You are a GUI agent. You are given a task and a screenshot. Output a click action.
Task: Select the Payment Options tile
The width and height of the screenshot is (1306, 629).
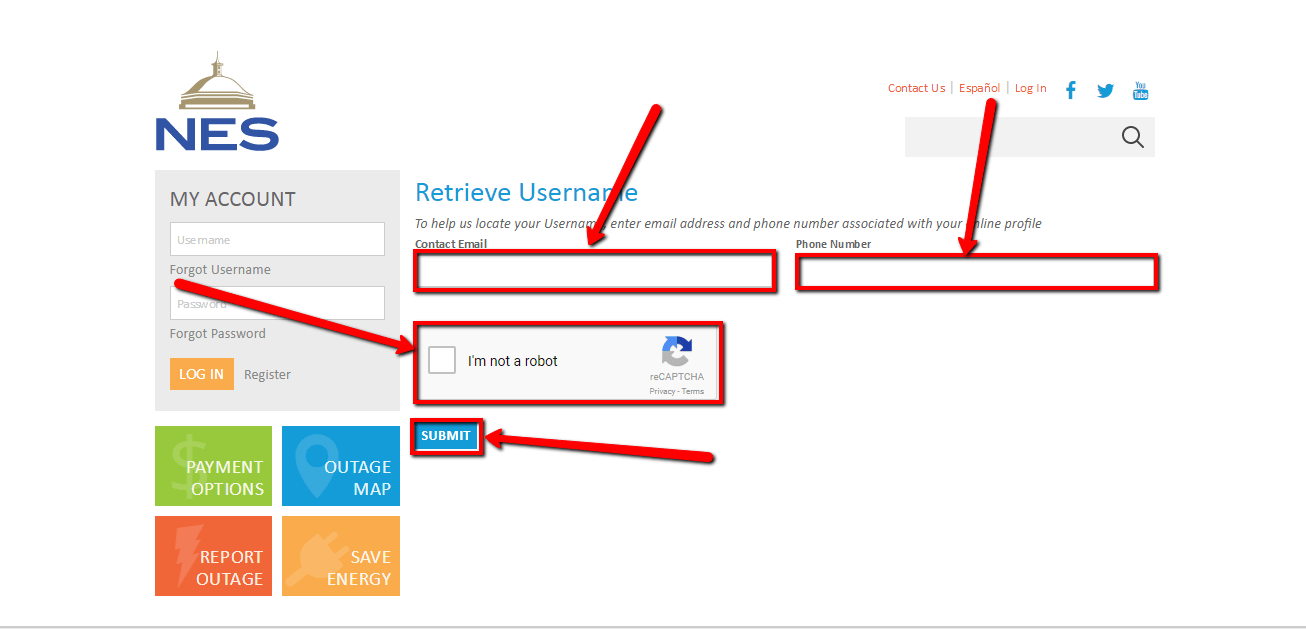coord(213,465)
